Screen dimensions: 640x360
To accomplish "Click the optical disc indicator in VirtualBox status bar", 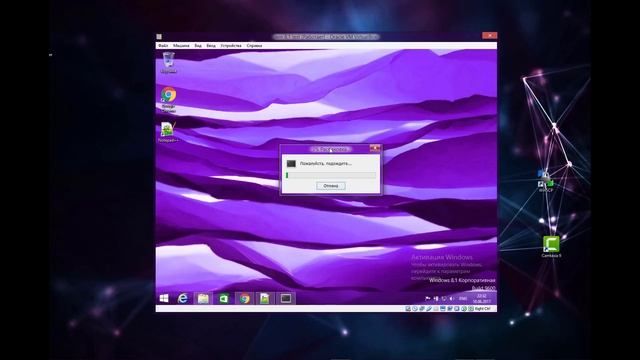I will tap(415, 309).
